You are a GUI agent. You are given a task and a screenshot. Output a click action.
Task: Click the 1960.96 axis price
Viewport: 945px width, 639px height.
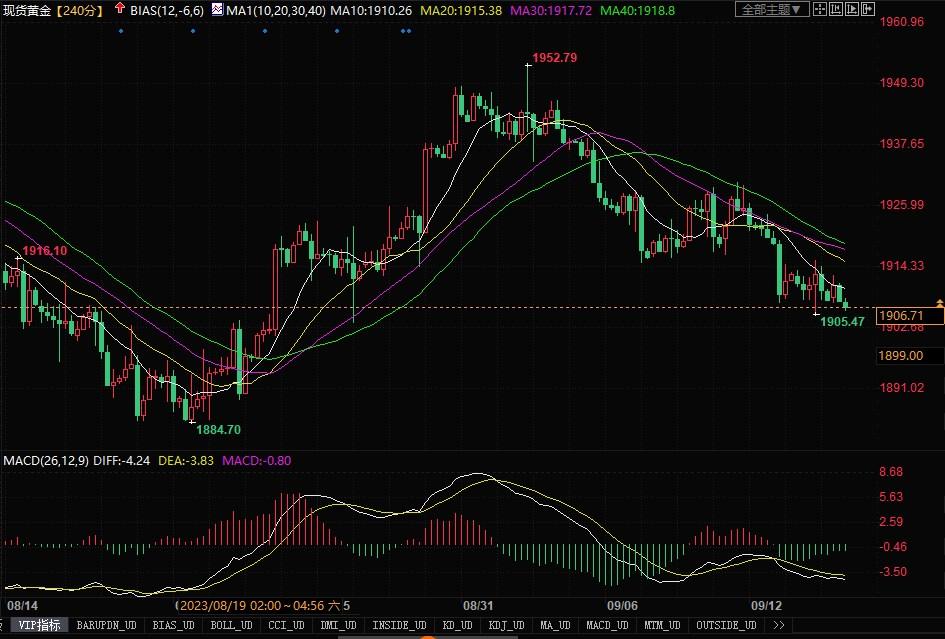click(902, 22)
